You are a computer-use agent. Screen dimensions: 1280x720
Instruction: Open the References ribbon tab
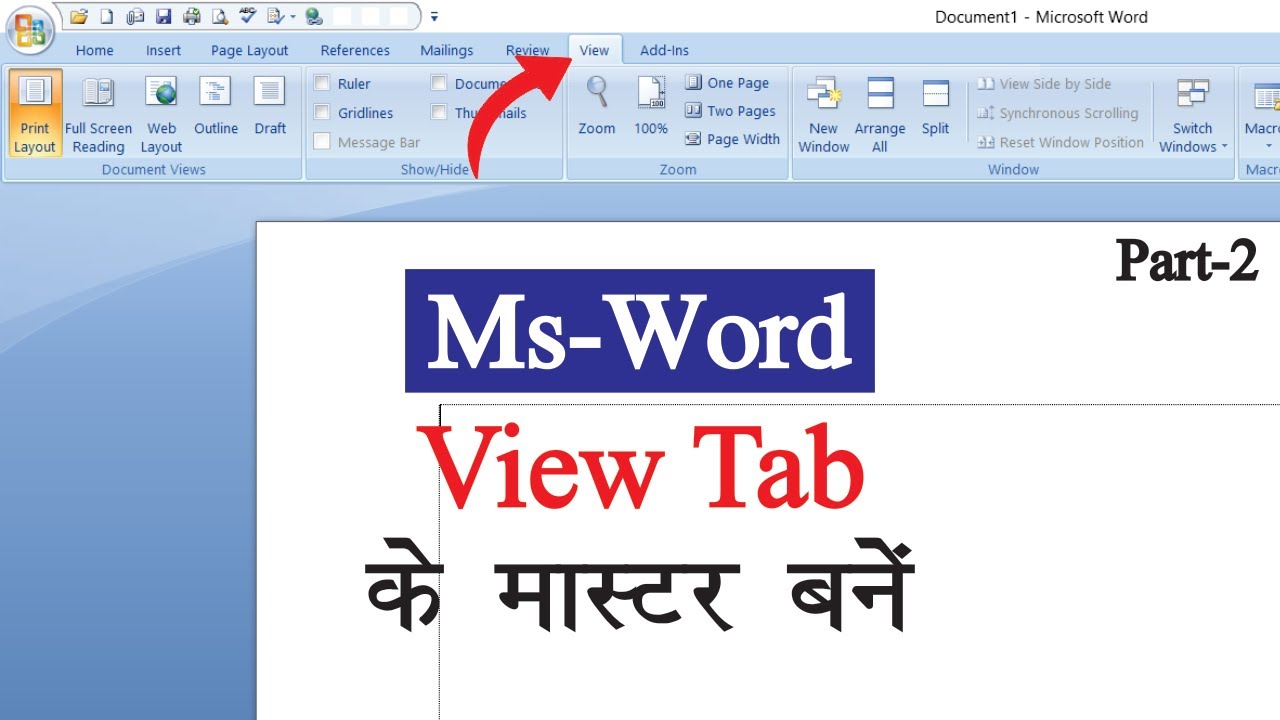355,50
